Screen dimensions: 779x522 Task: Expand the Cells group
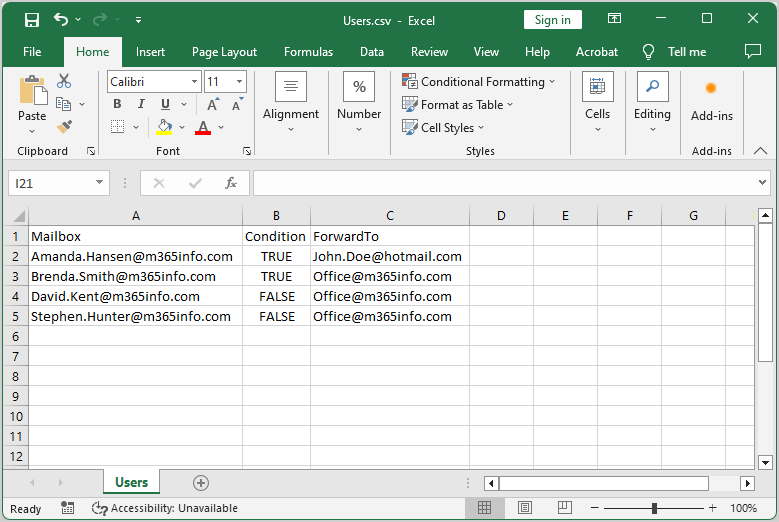click(597, 102)
